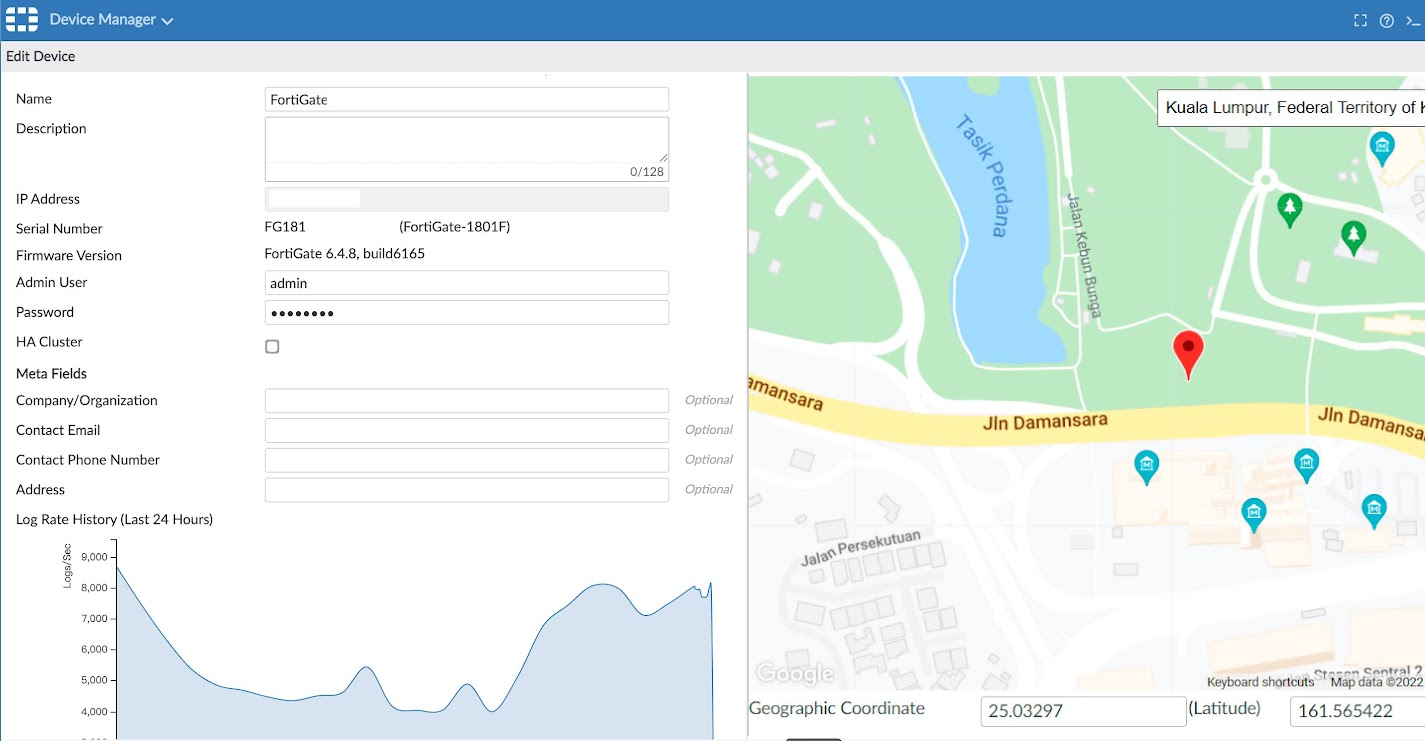Click the Address meta field input
The width and height of the screenshot is (1425, 741).
pos(467,490)
